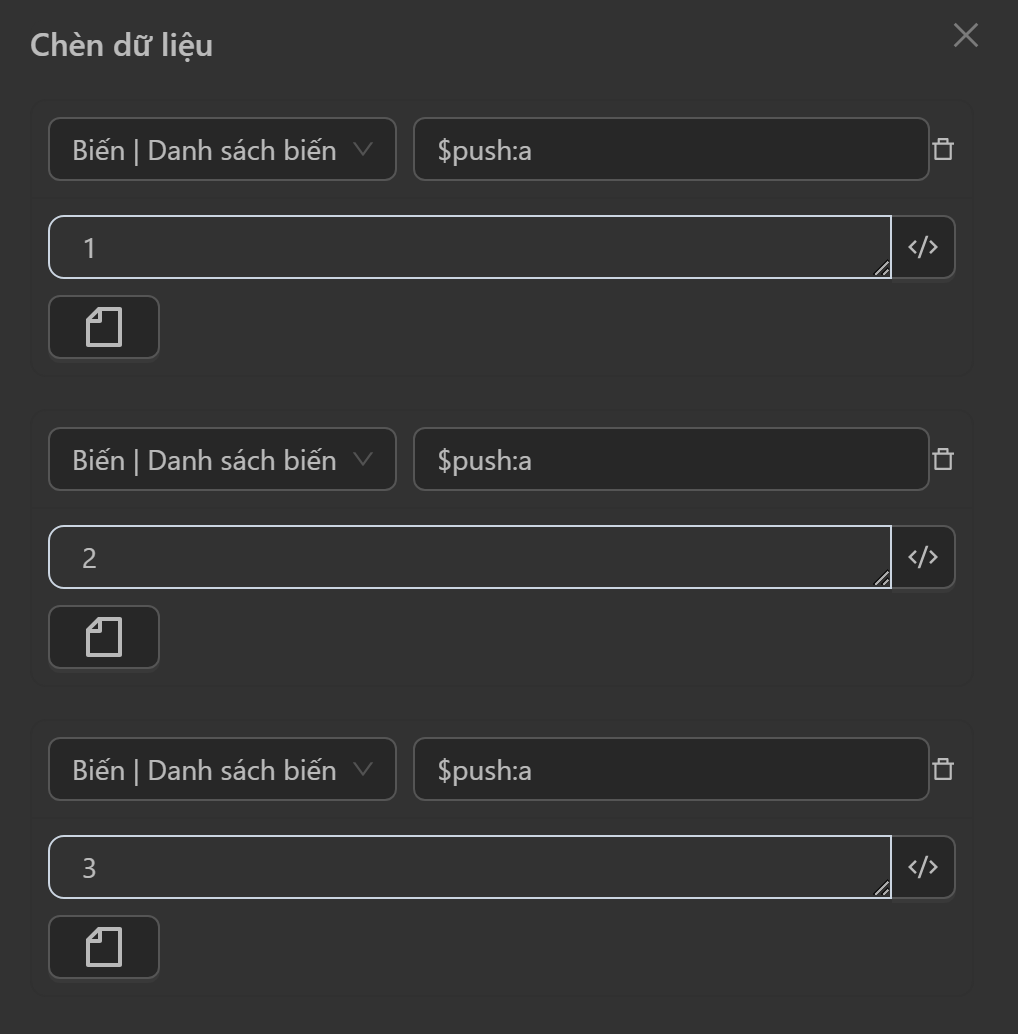Screen dimensions: 1018x1034
Task: Click the value textarea containing 1
Action: pos(468,247)
